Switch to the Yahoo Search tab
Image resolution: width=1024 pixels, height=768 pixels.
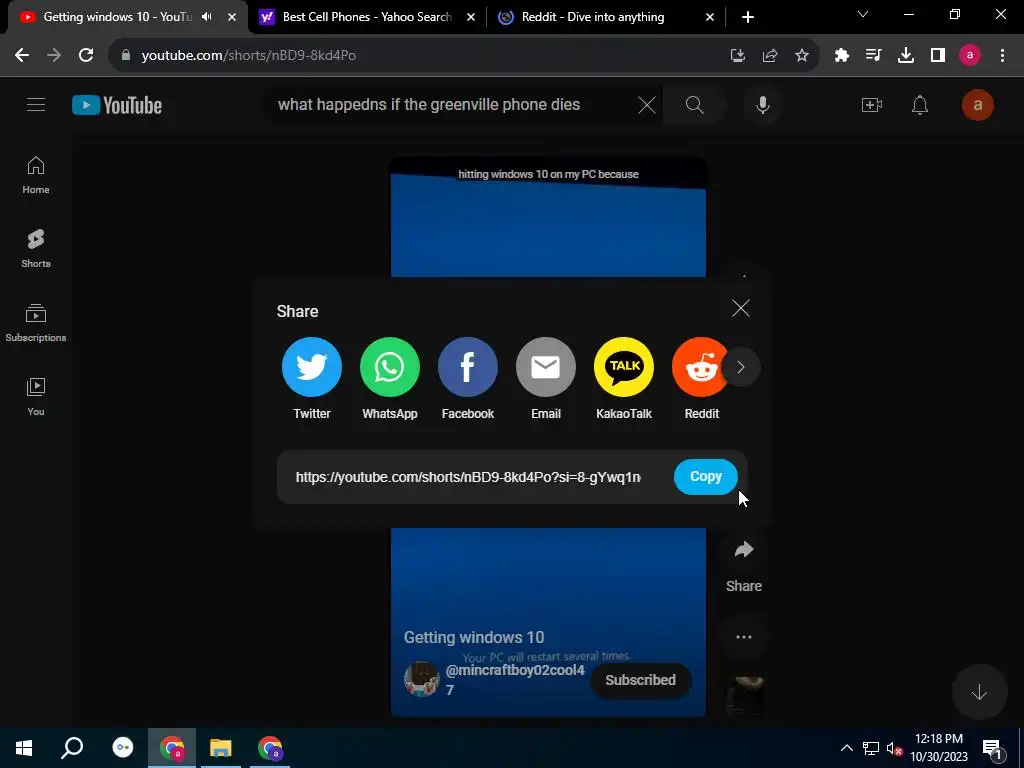coord(367,17)
